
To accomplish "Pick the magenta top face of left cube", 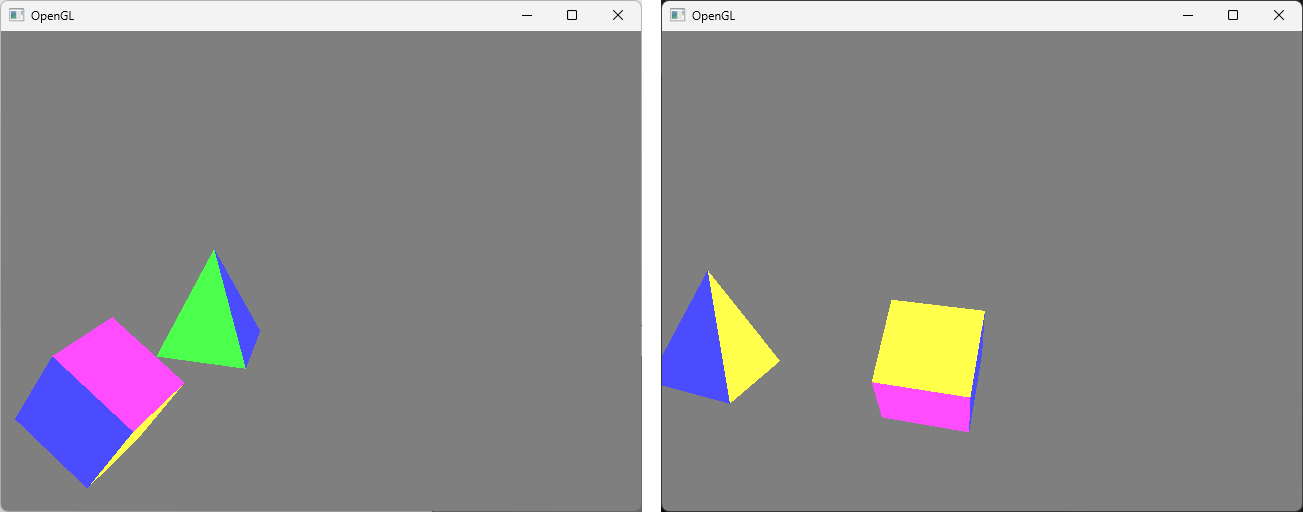I will 120,372.
